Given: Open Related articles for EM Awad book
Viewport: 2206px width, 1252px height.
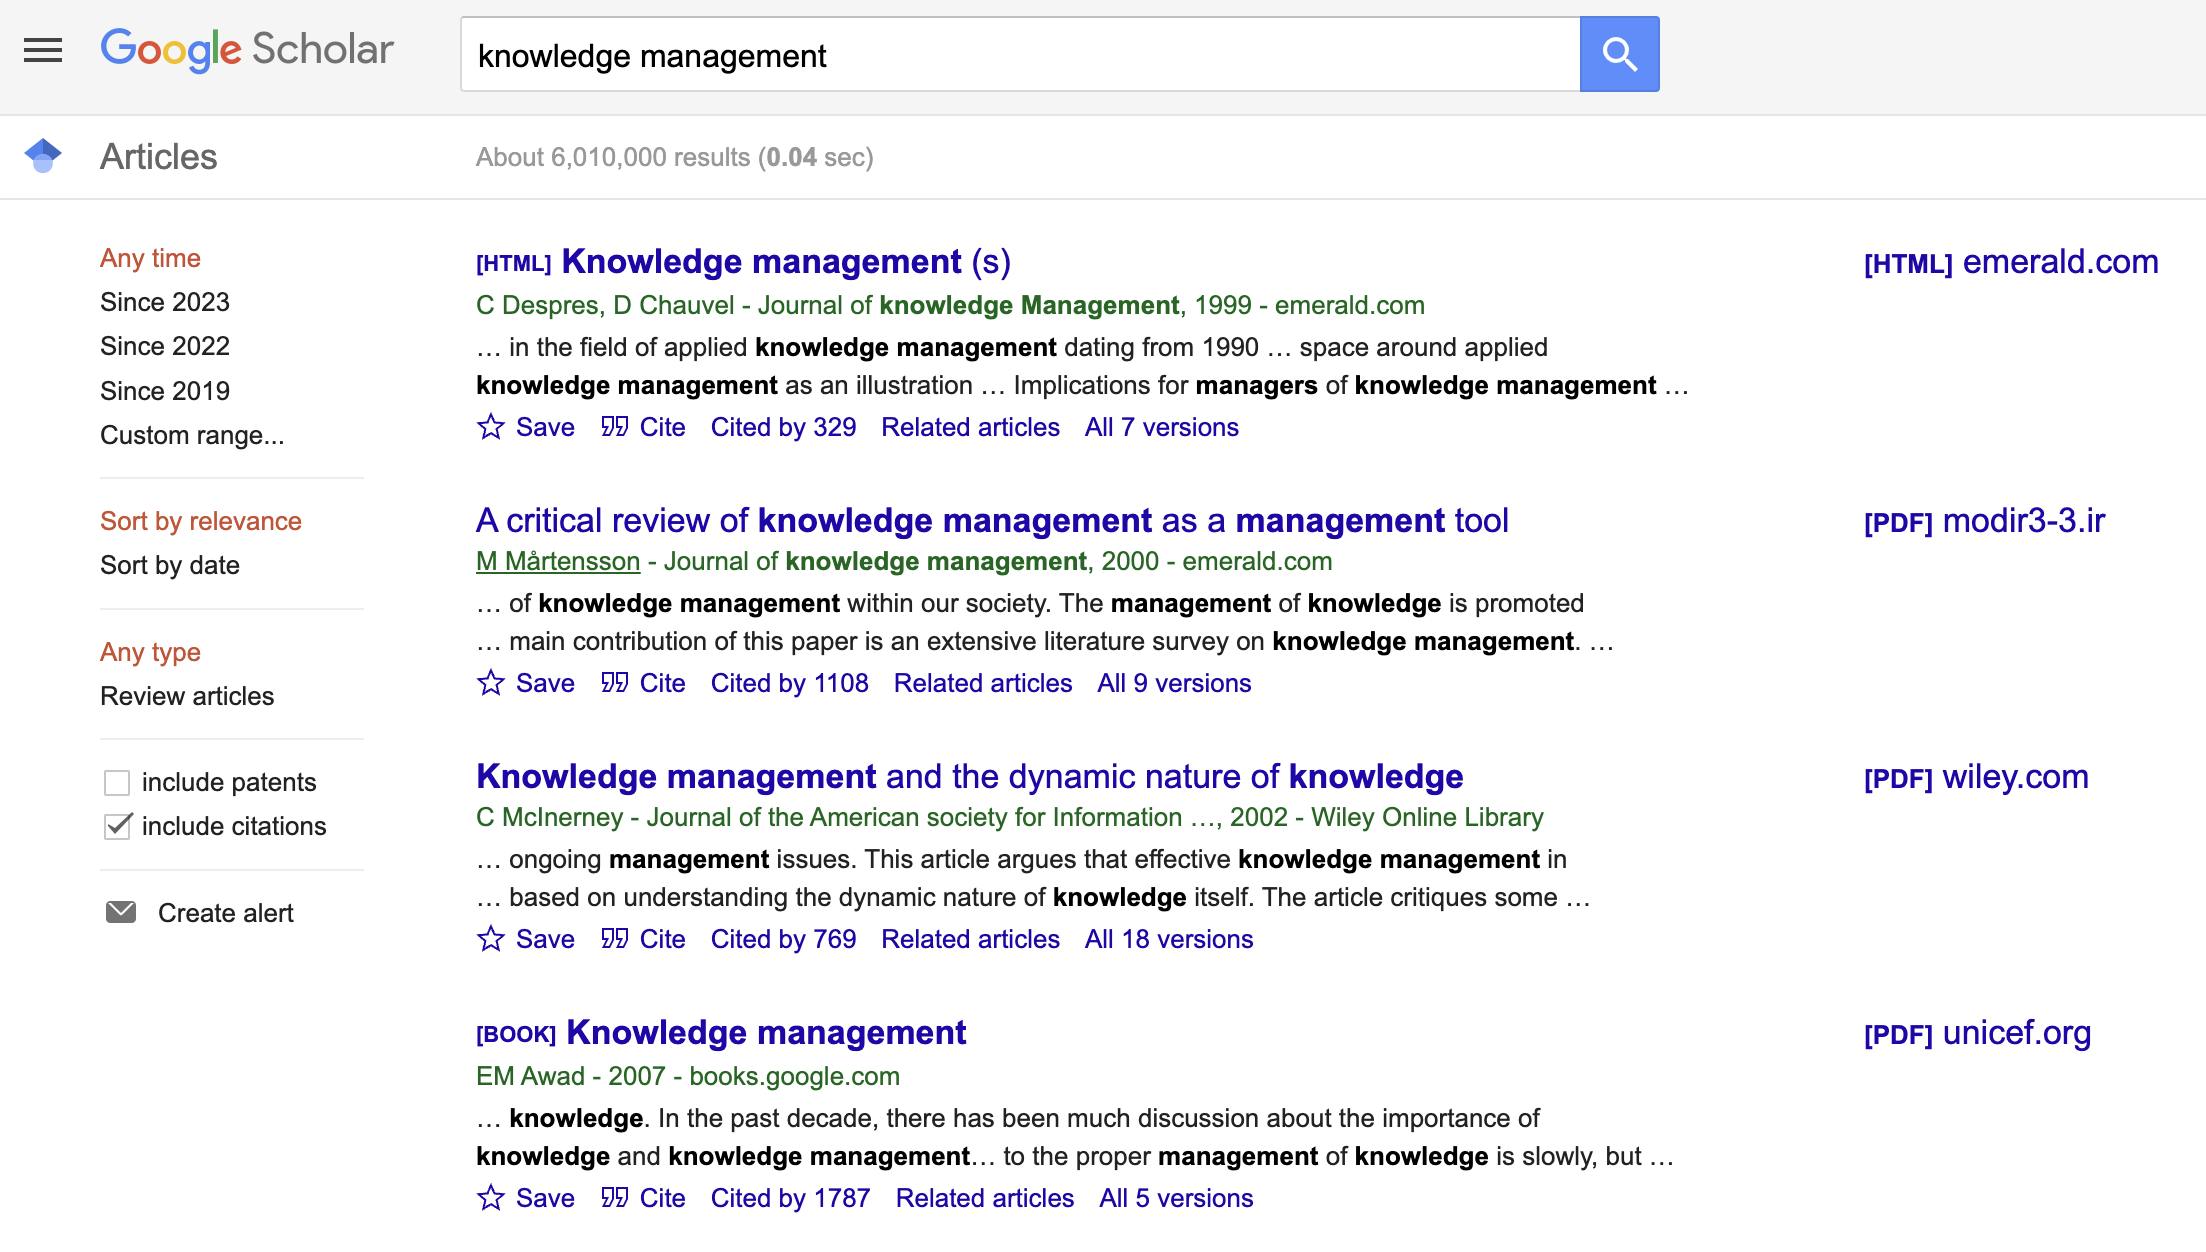Looking at the screenshot, I should [x=985, y=1198].
